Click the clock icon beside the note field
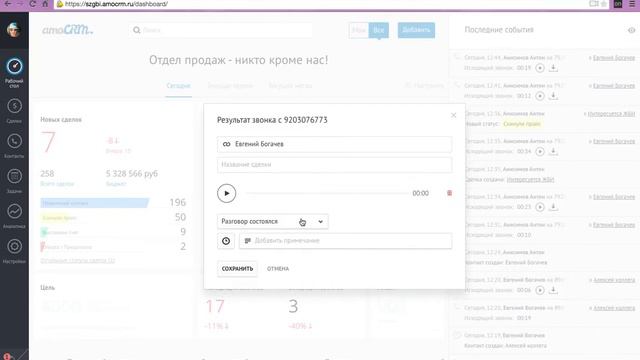This screenshot has height=360, width=640. pyautogui.click(x=226, y=241)
